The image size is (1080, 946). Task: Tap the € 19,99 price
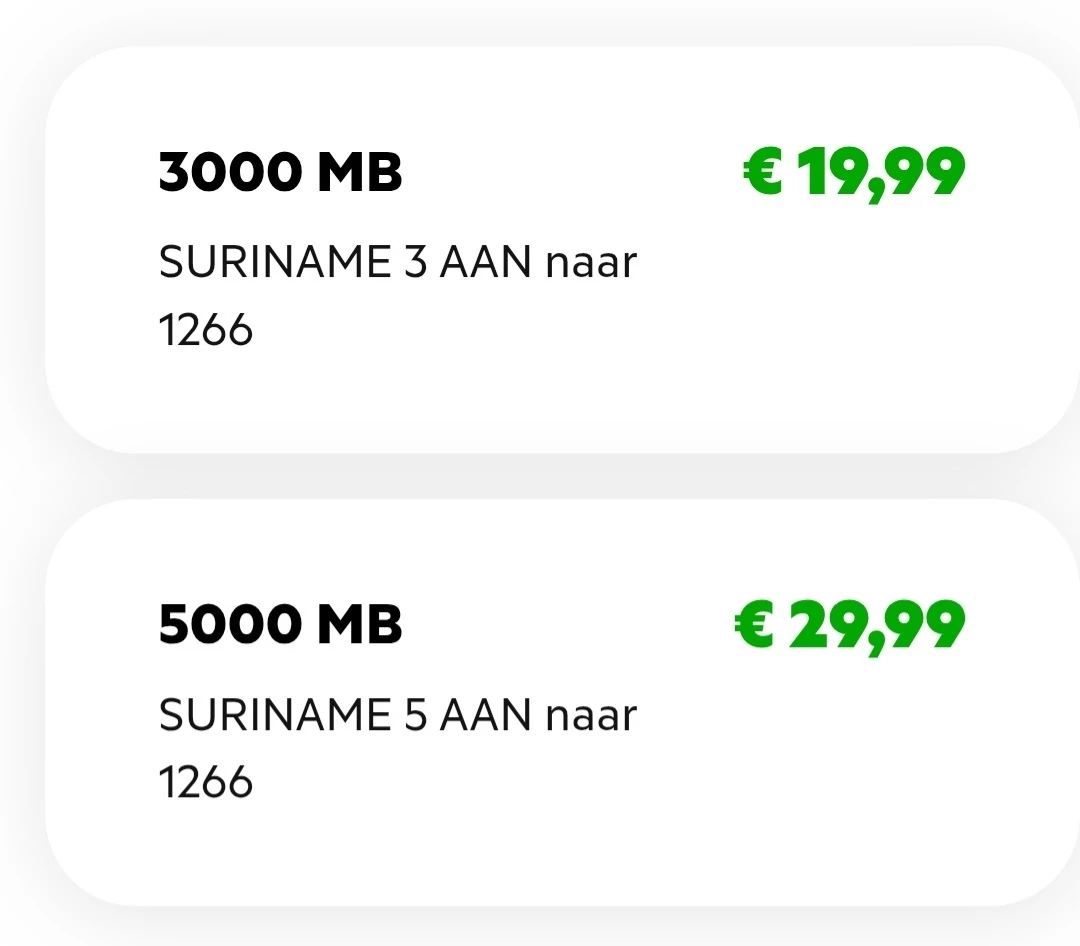tap(853, 173)
